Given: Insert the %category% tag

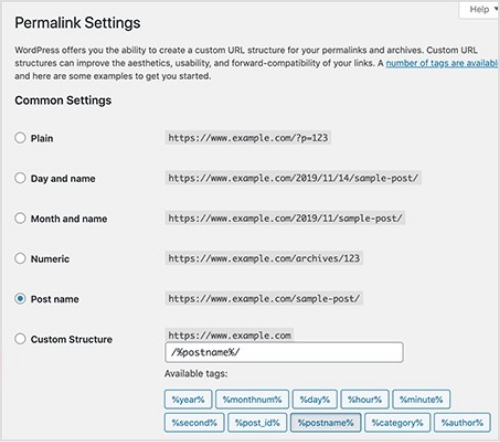Looking at the screenshot, I should (x=397, y=423).
